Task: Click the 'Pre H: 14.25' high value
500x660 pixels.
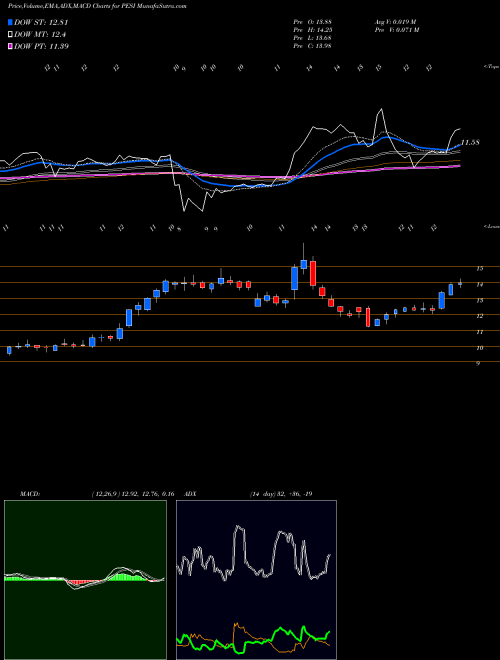Action: [x=312, y=30]
